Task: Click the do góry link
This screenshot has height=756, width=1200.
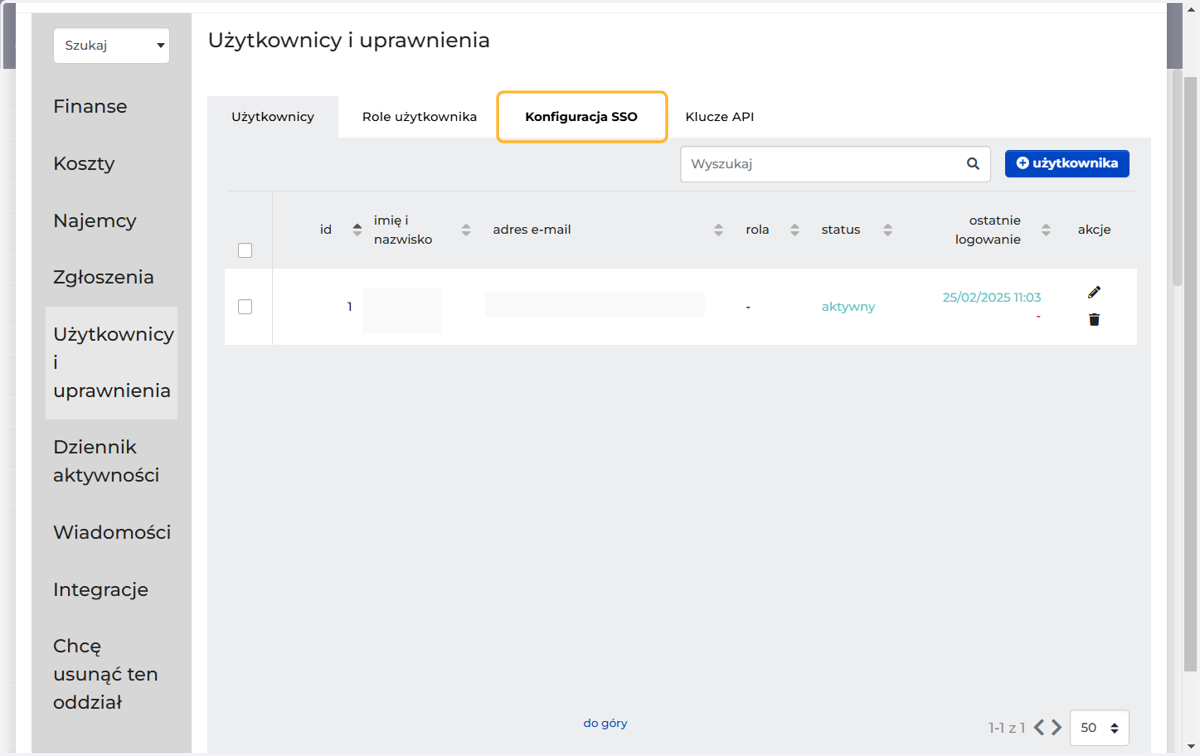Action: (606, 723)
